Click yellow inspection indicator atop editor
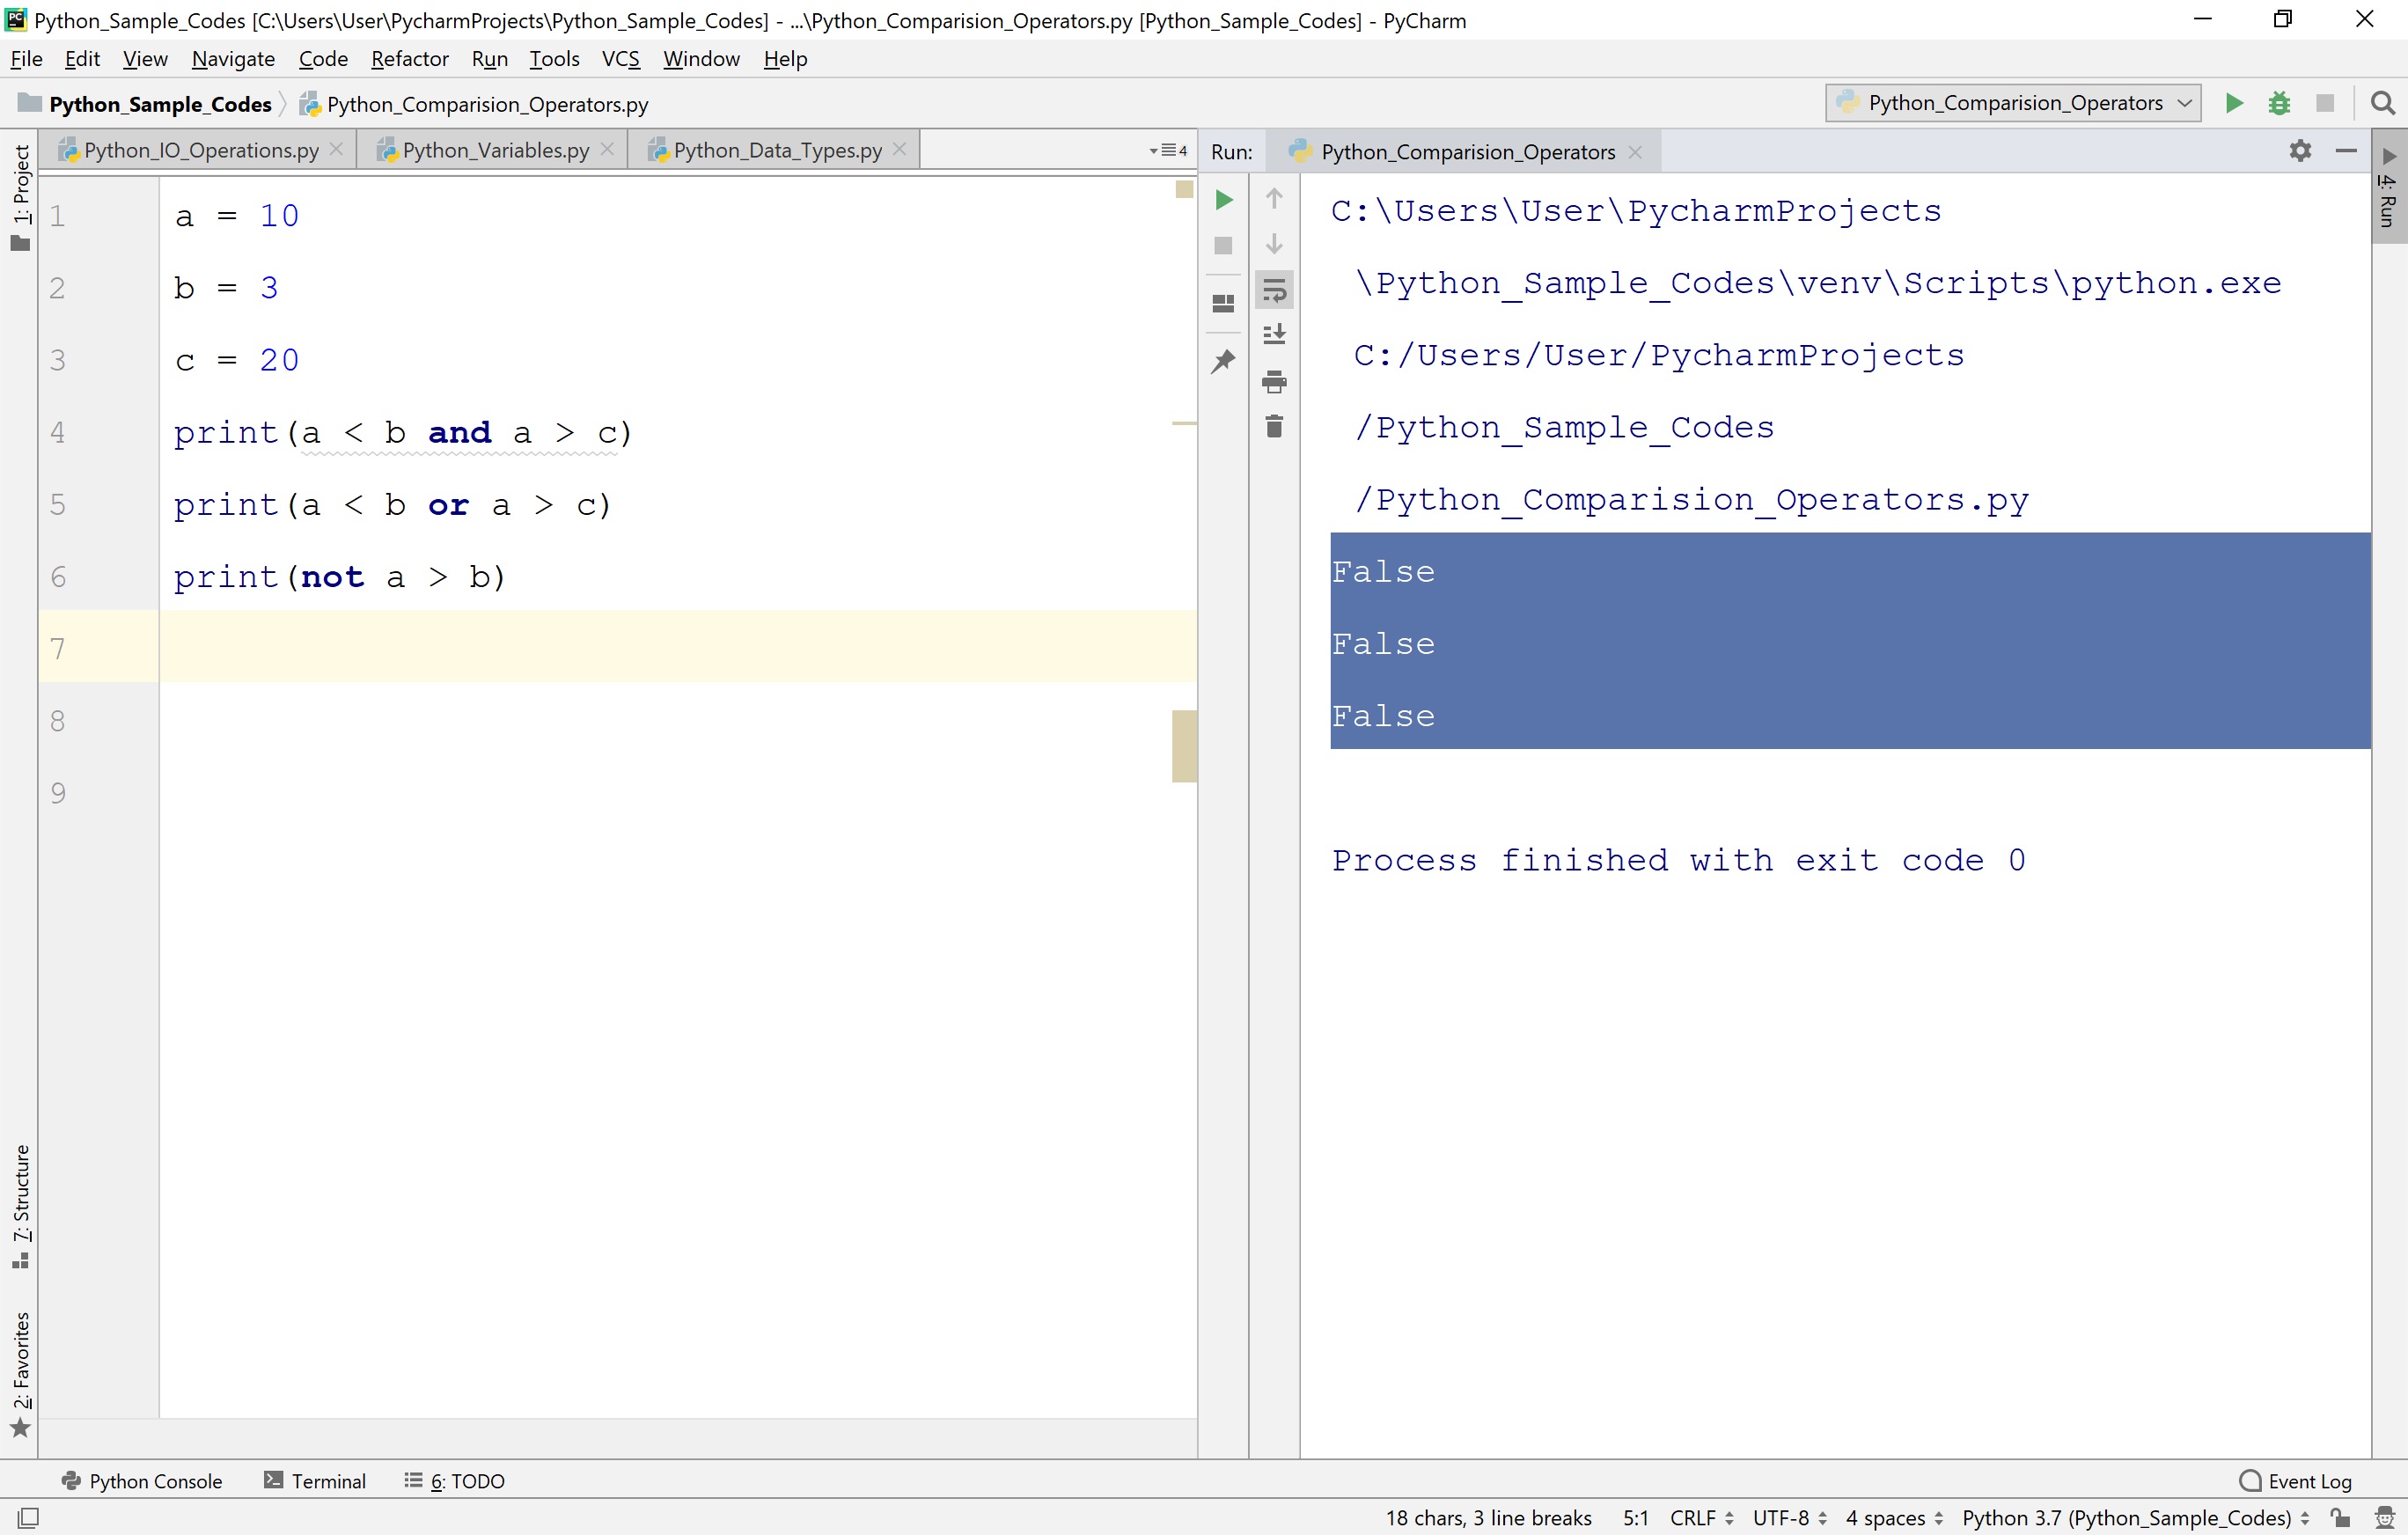Screen dimensions: 2408x1535 pyautogui.click(x=1184, y=189)
